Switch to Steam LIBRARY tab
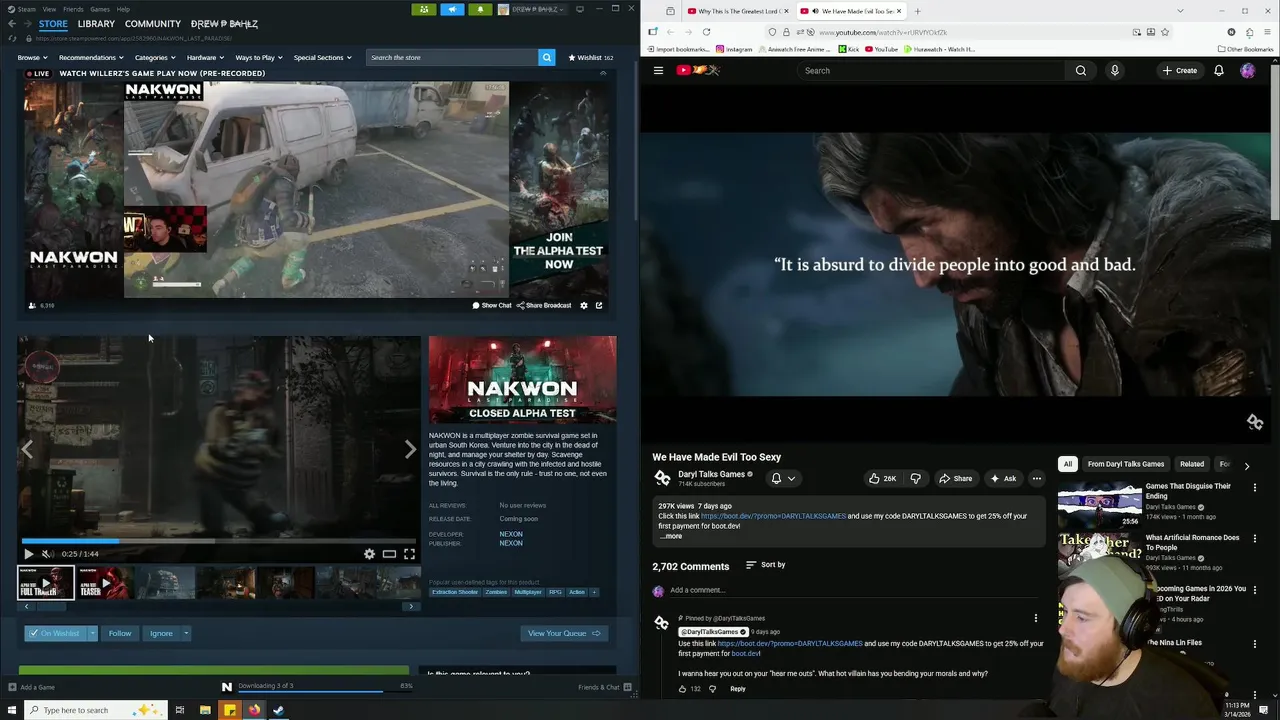 96,23
